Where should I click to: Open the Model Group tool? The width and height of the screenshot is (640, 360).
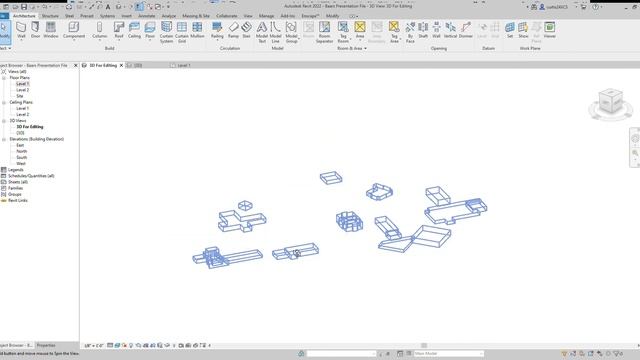pyautogui.click(x=291, y=32)
